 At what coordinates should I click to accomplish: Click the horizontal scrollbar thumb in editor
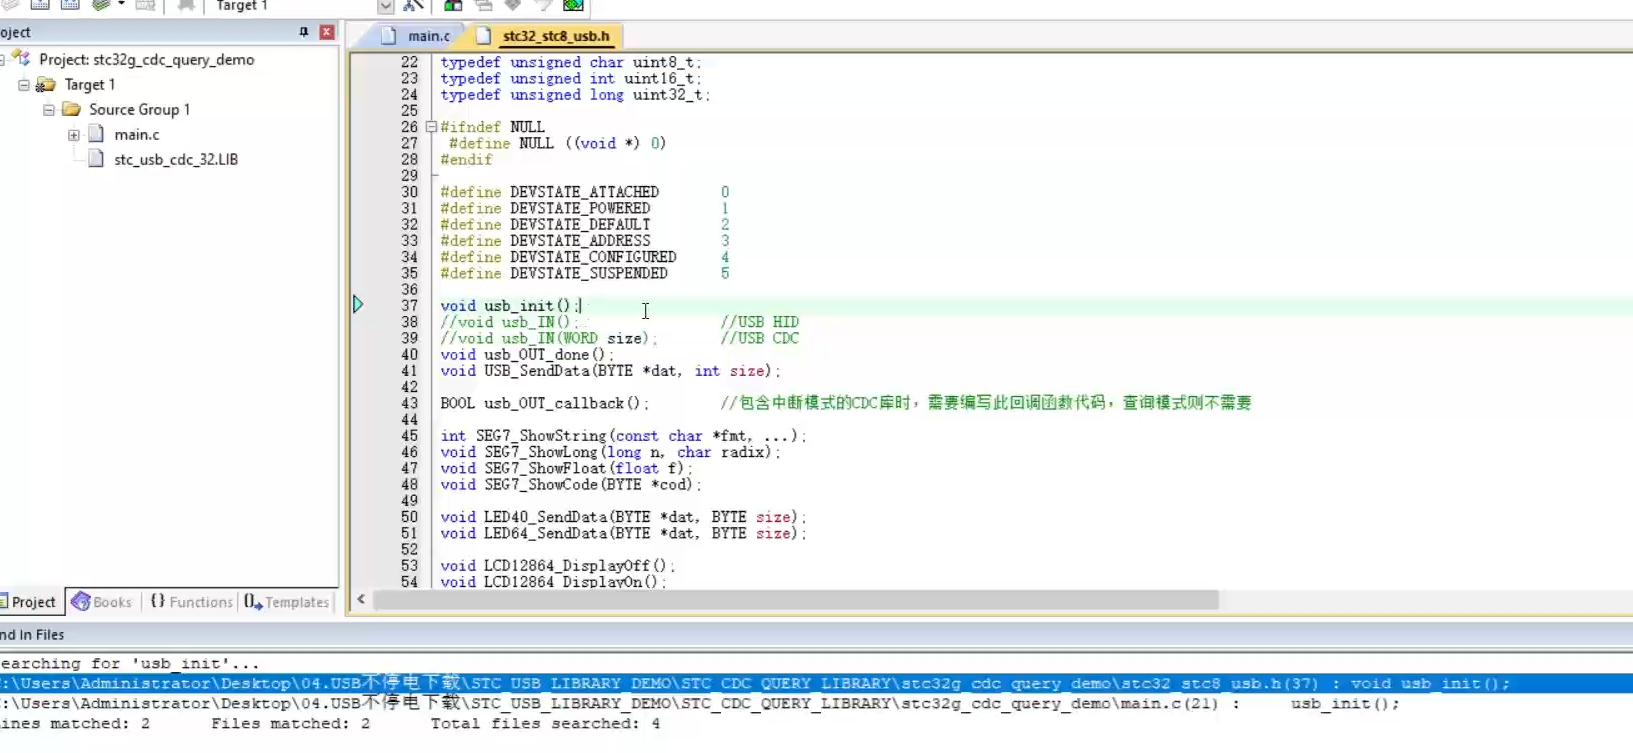796,600
